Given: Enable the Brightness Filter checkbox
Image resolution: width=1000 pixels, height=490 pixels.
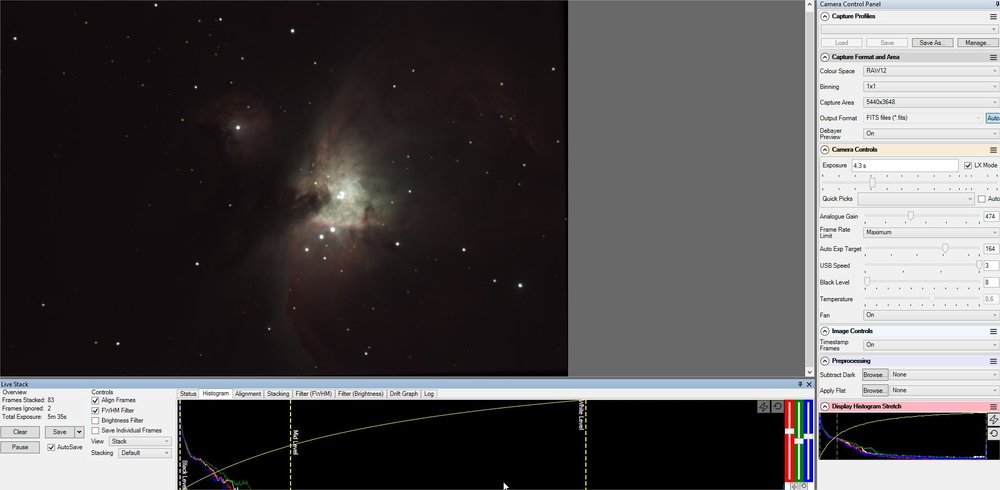Looking at the screenshot, I should click(96, 420).
